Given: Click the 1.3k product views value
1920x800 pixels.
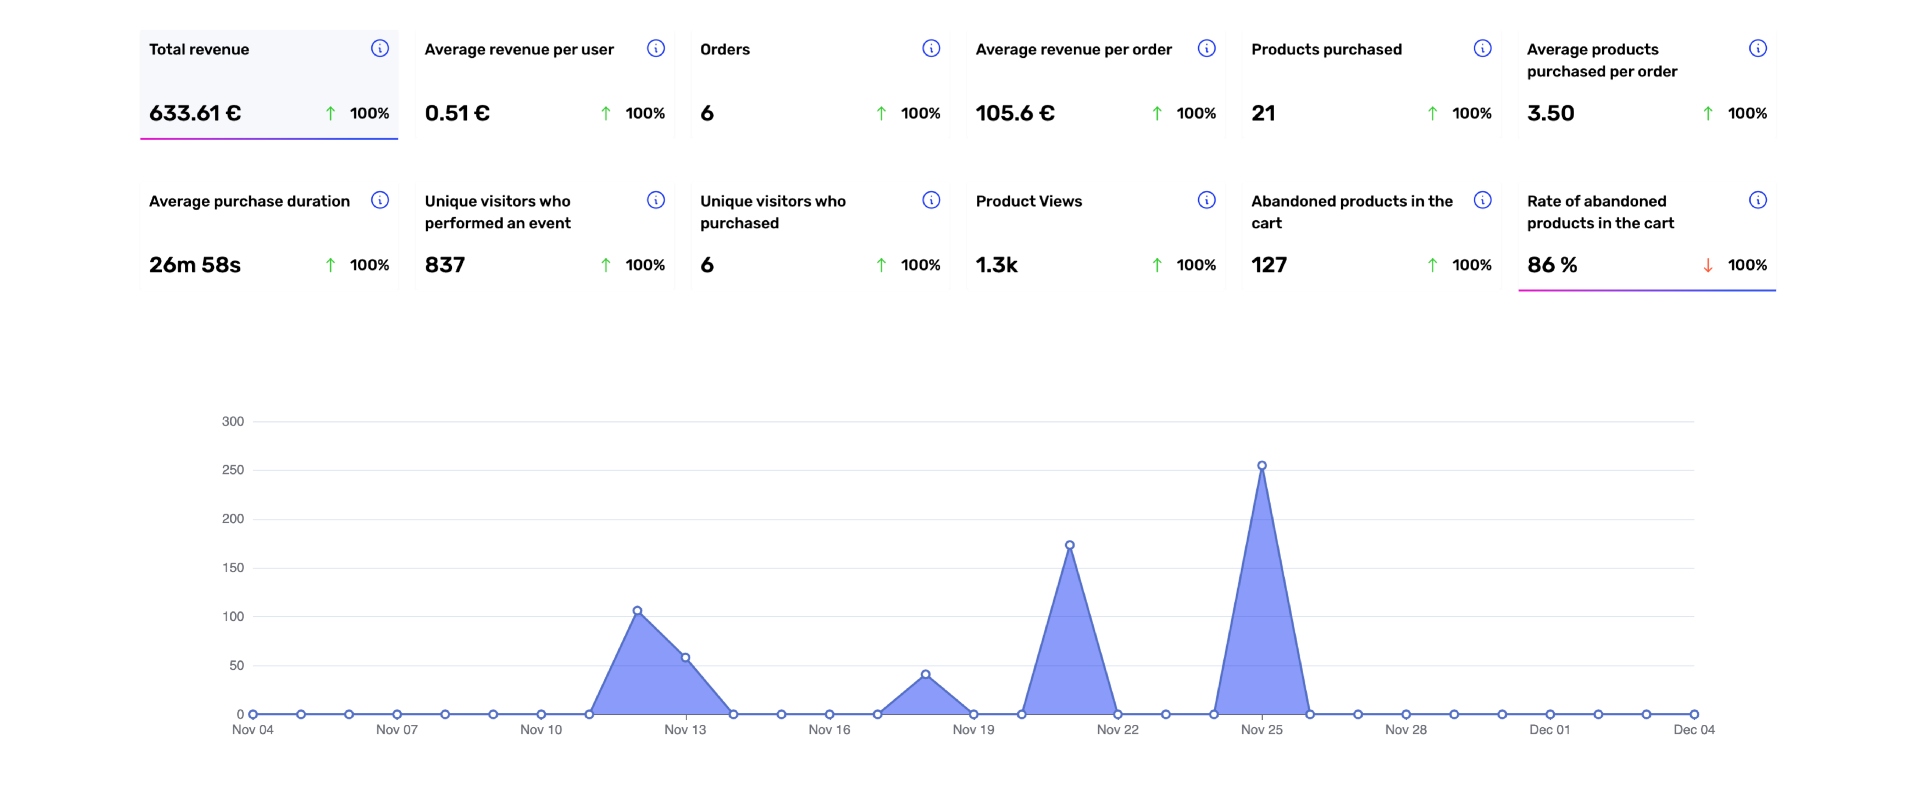Looking at the screenshot, I should [x=997, y=265].
